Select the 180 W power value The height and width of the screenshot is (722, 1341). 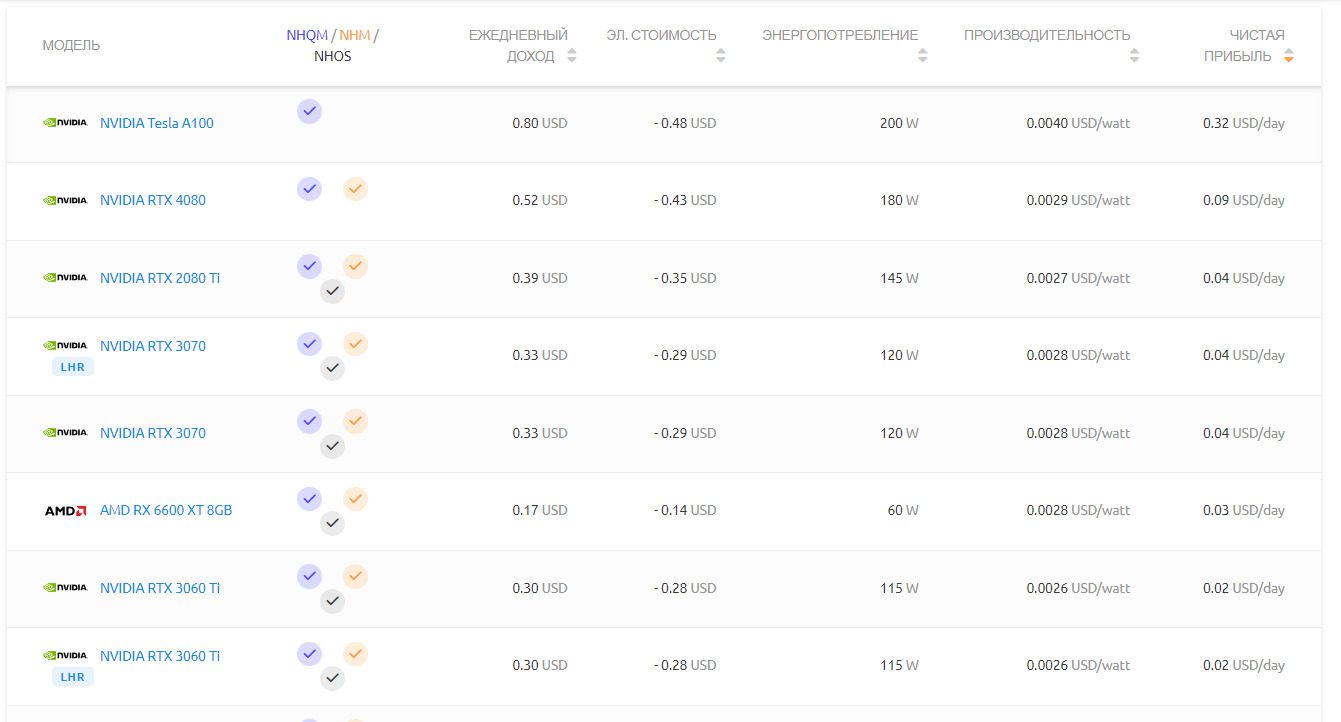coord(899,200)
